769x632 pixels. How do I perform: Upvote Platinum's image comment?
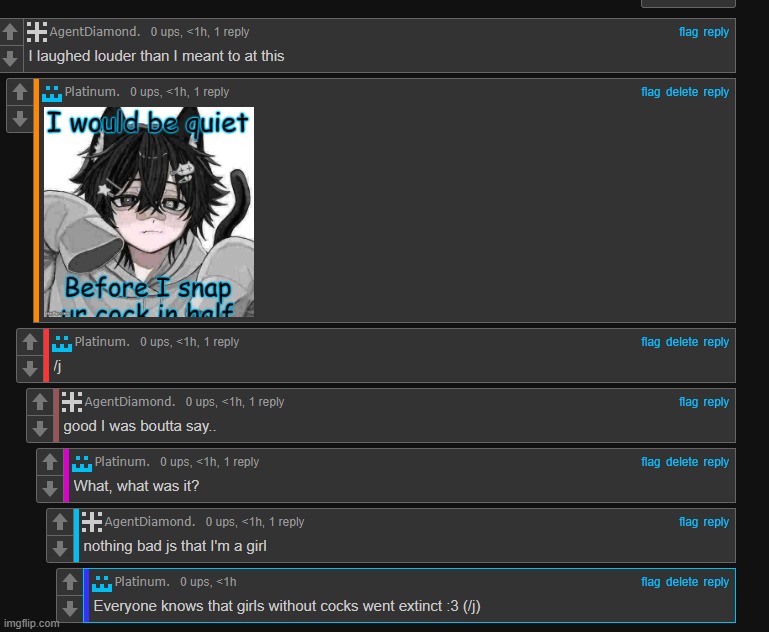[20, 92]
